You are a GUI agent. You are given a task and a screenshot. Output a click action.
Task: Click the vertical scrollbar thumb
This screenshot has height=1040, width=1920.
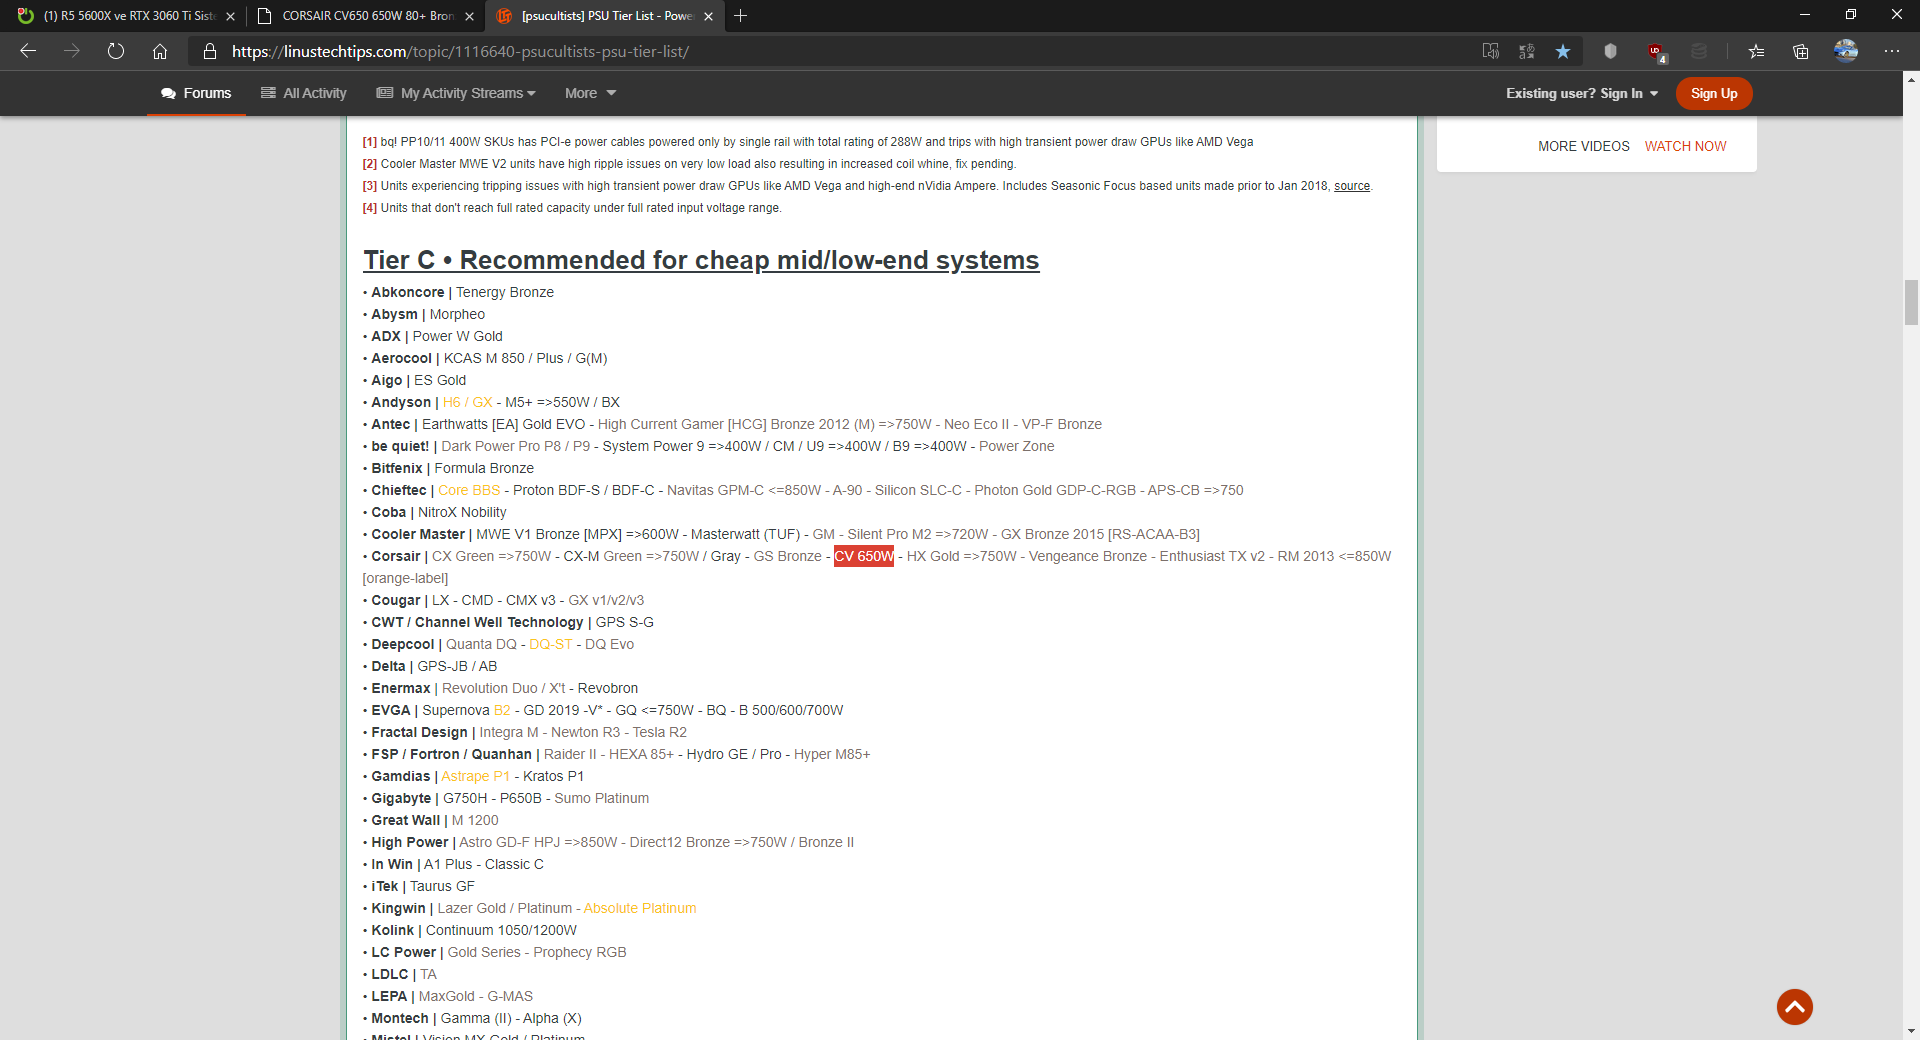tap(1911, 303)
